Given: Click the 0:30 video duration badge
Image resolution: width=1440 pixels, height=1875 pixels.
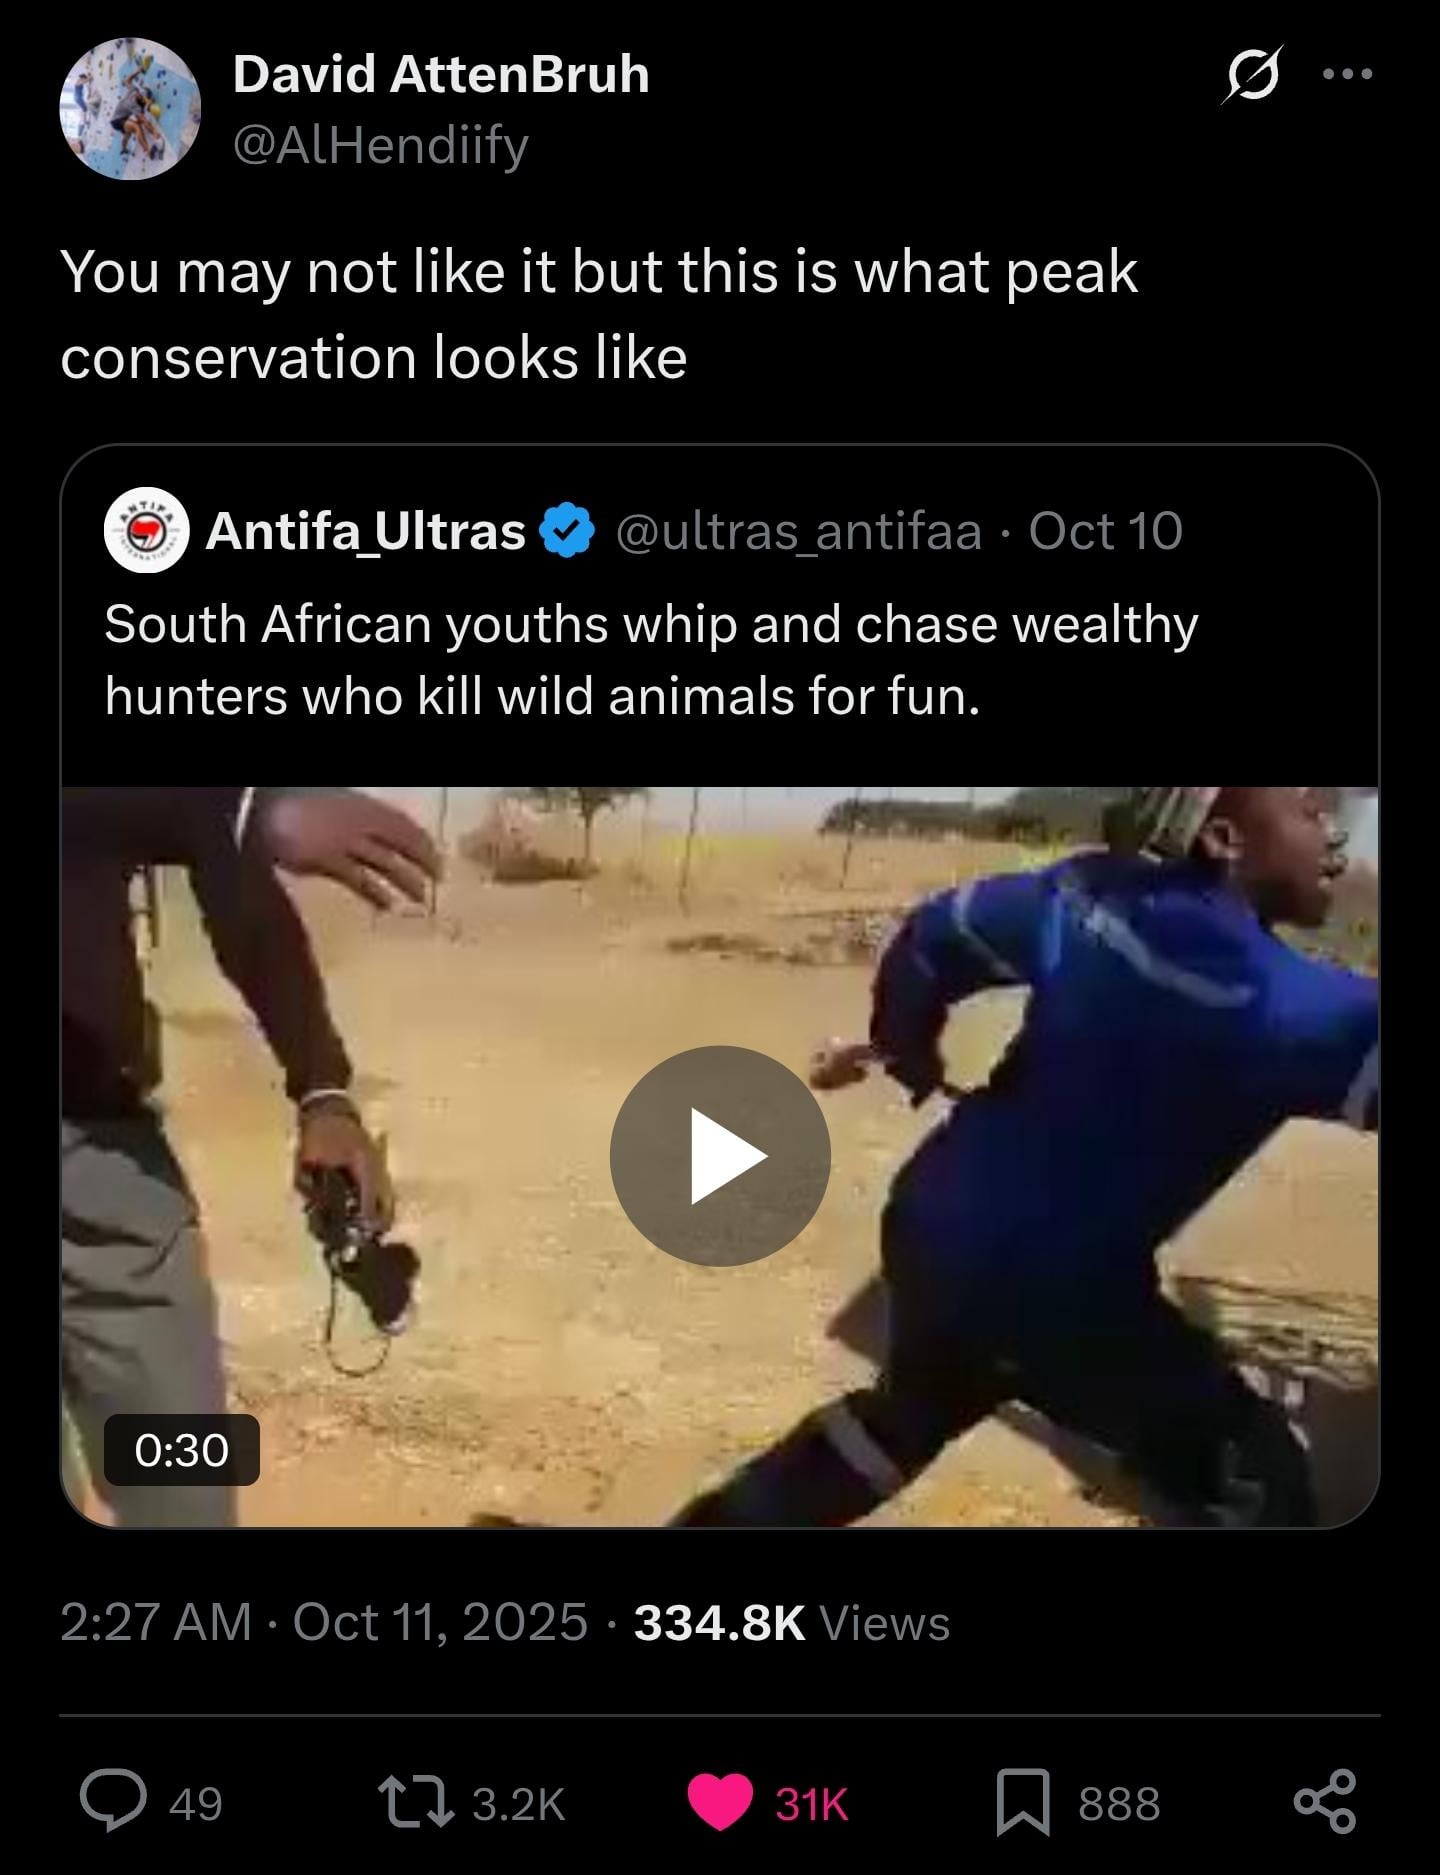Looking at the screenshot, I should point(182,1450).
